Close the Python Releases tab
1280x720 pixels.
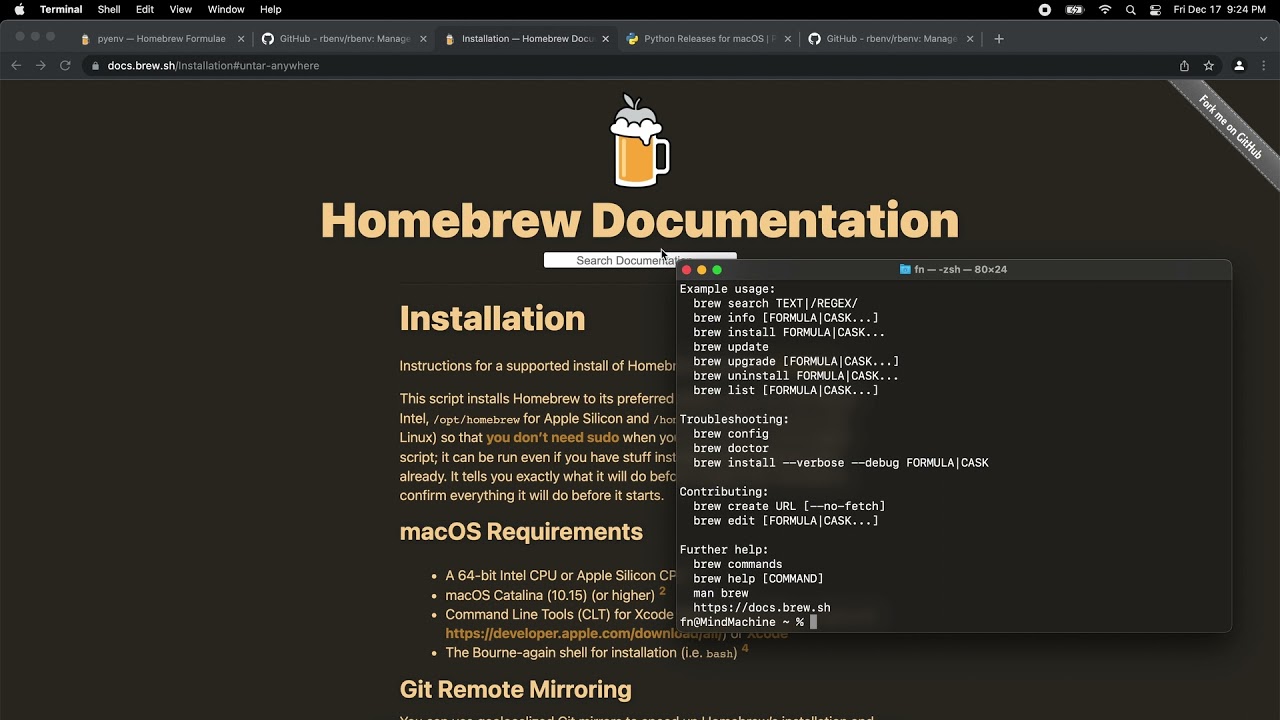click(788, 39)
